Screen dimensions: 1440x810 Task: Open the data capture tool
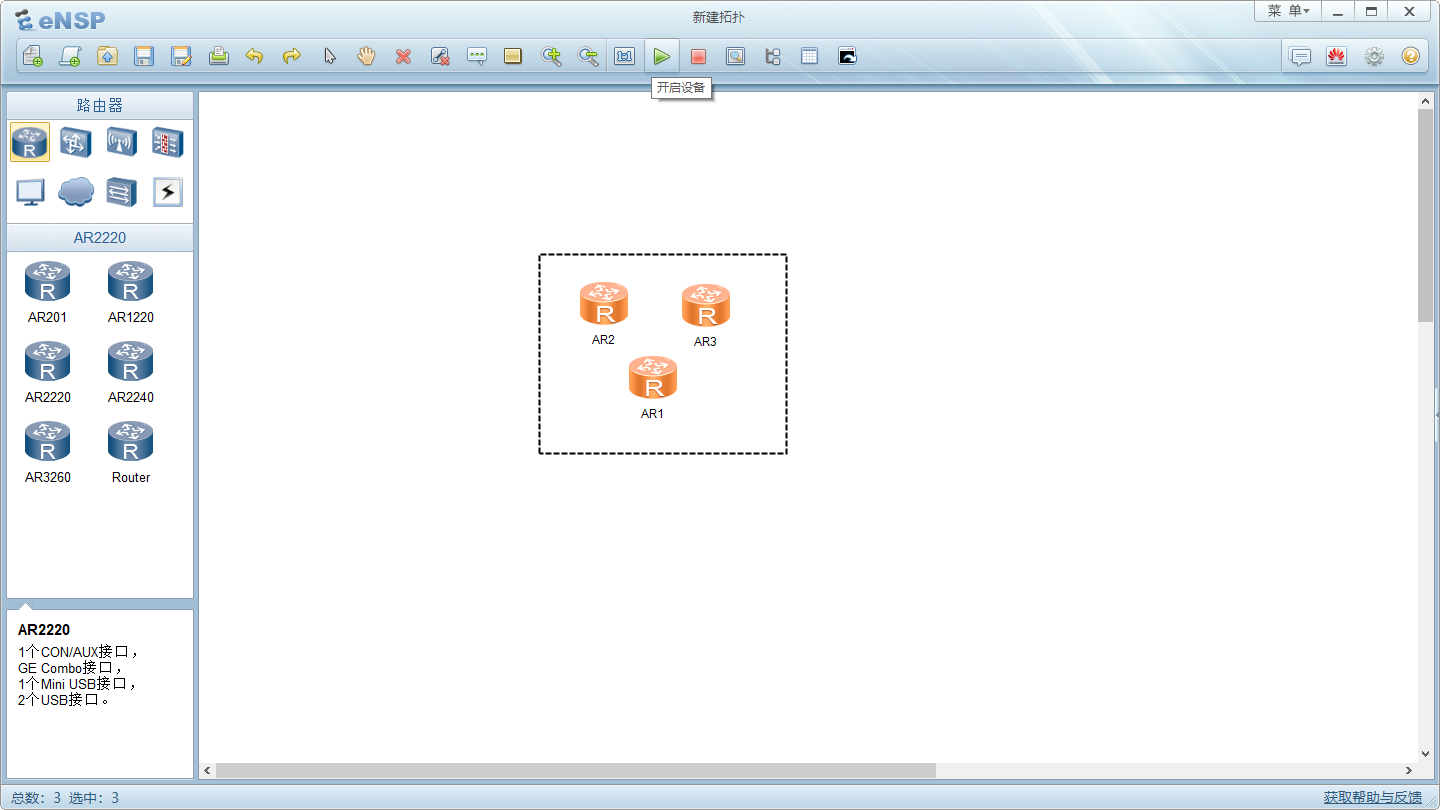(735, 56)
